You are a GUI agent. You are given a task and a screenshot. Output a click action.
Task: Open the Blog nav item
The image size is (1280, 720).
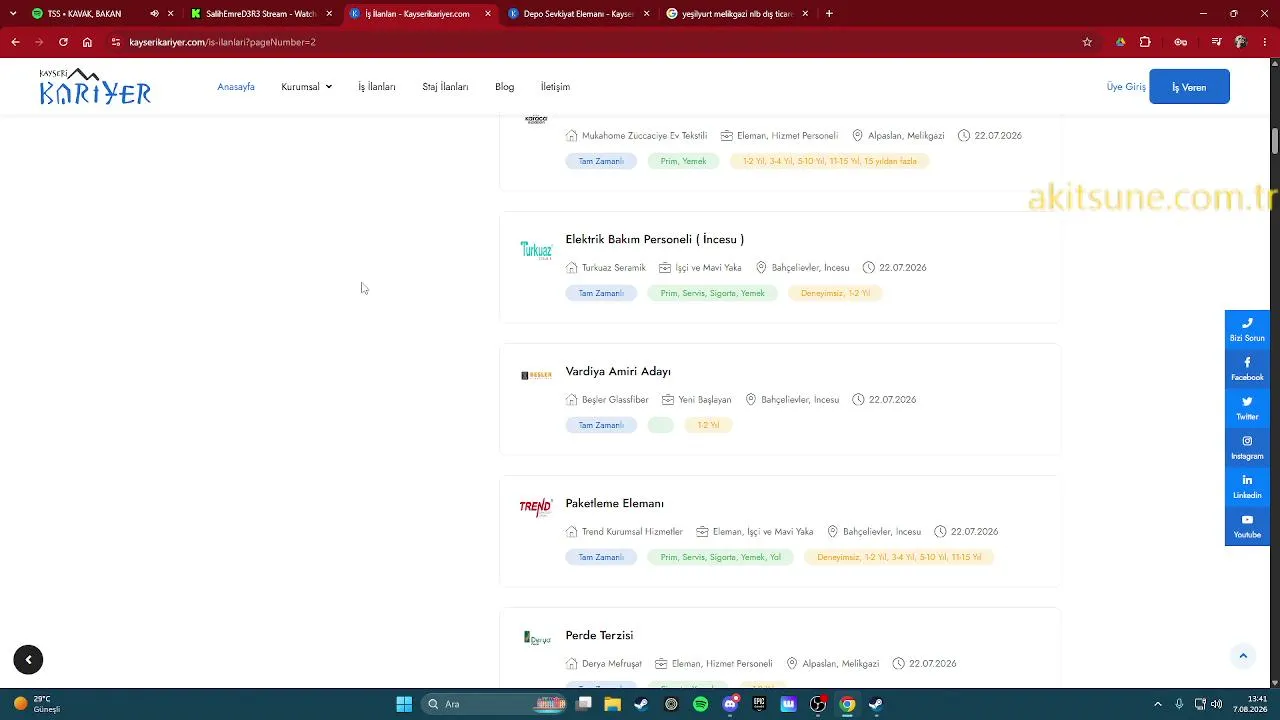pos(504,87)
